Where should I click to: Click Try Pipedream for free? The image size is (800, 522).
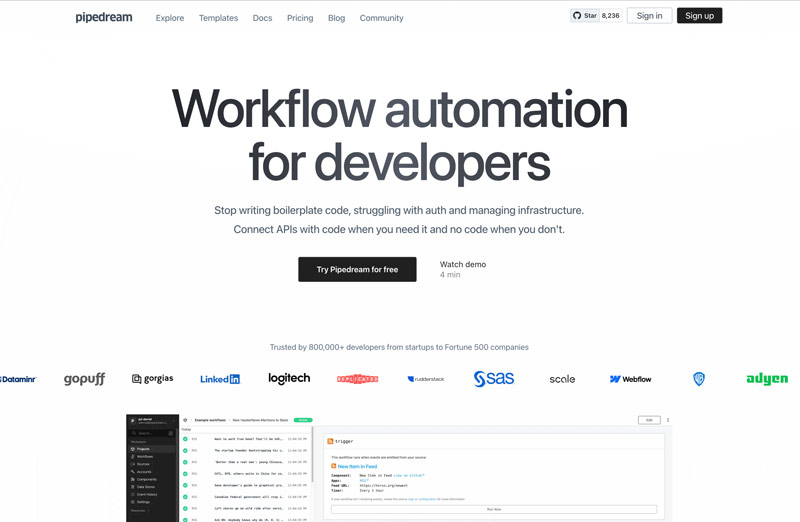click(x=357, y=269)
